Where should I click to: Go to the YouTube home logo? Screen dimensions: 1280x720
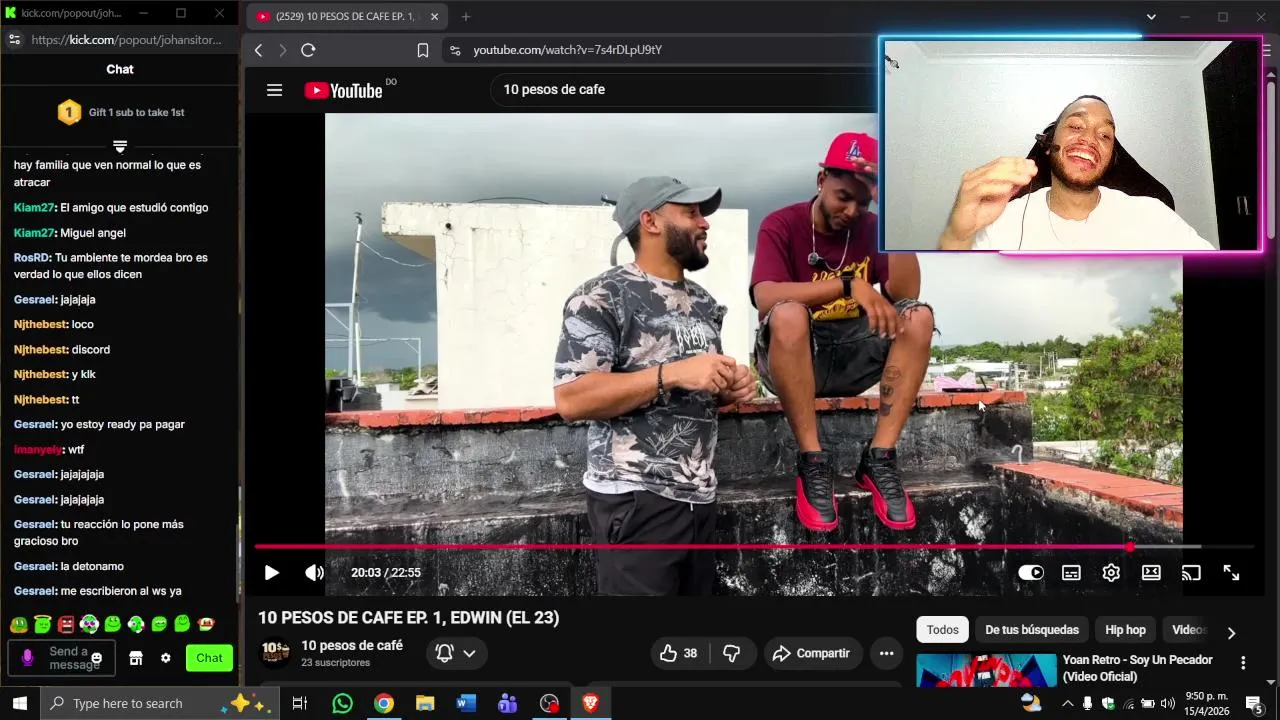(x=343, y=90)
